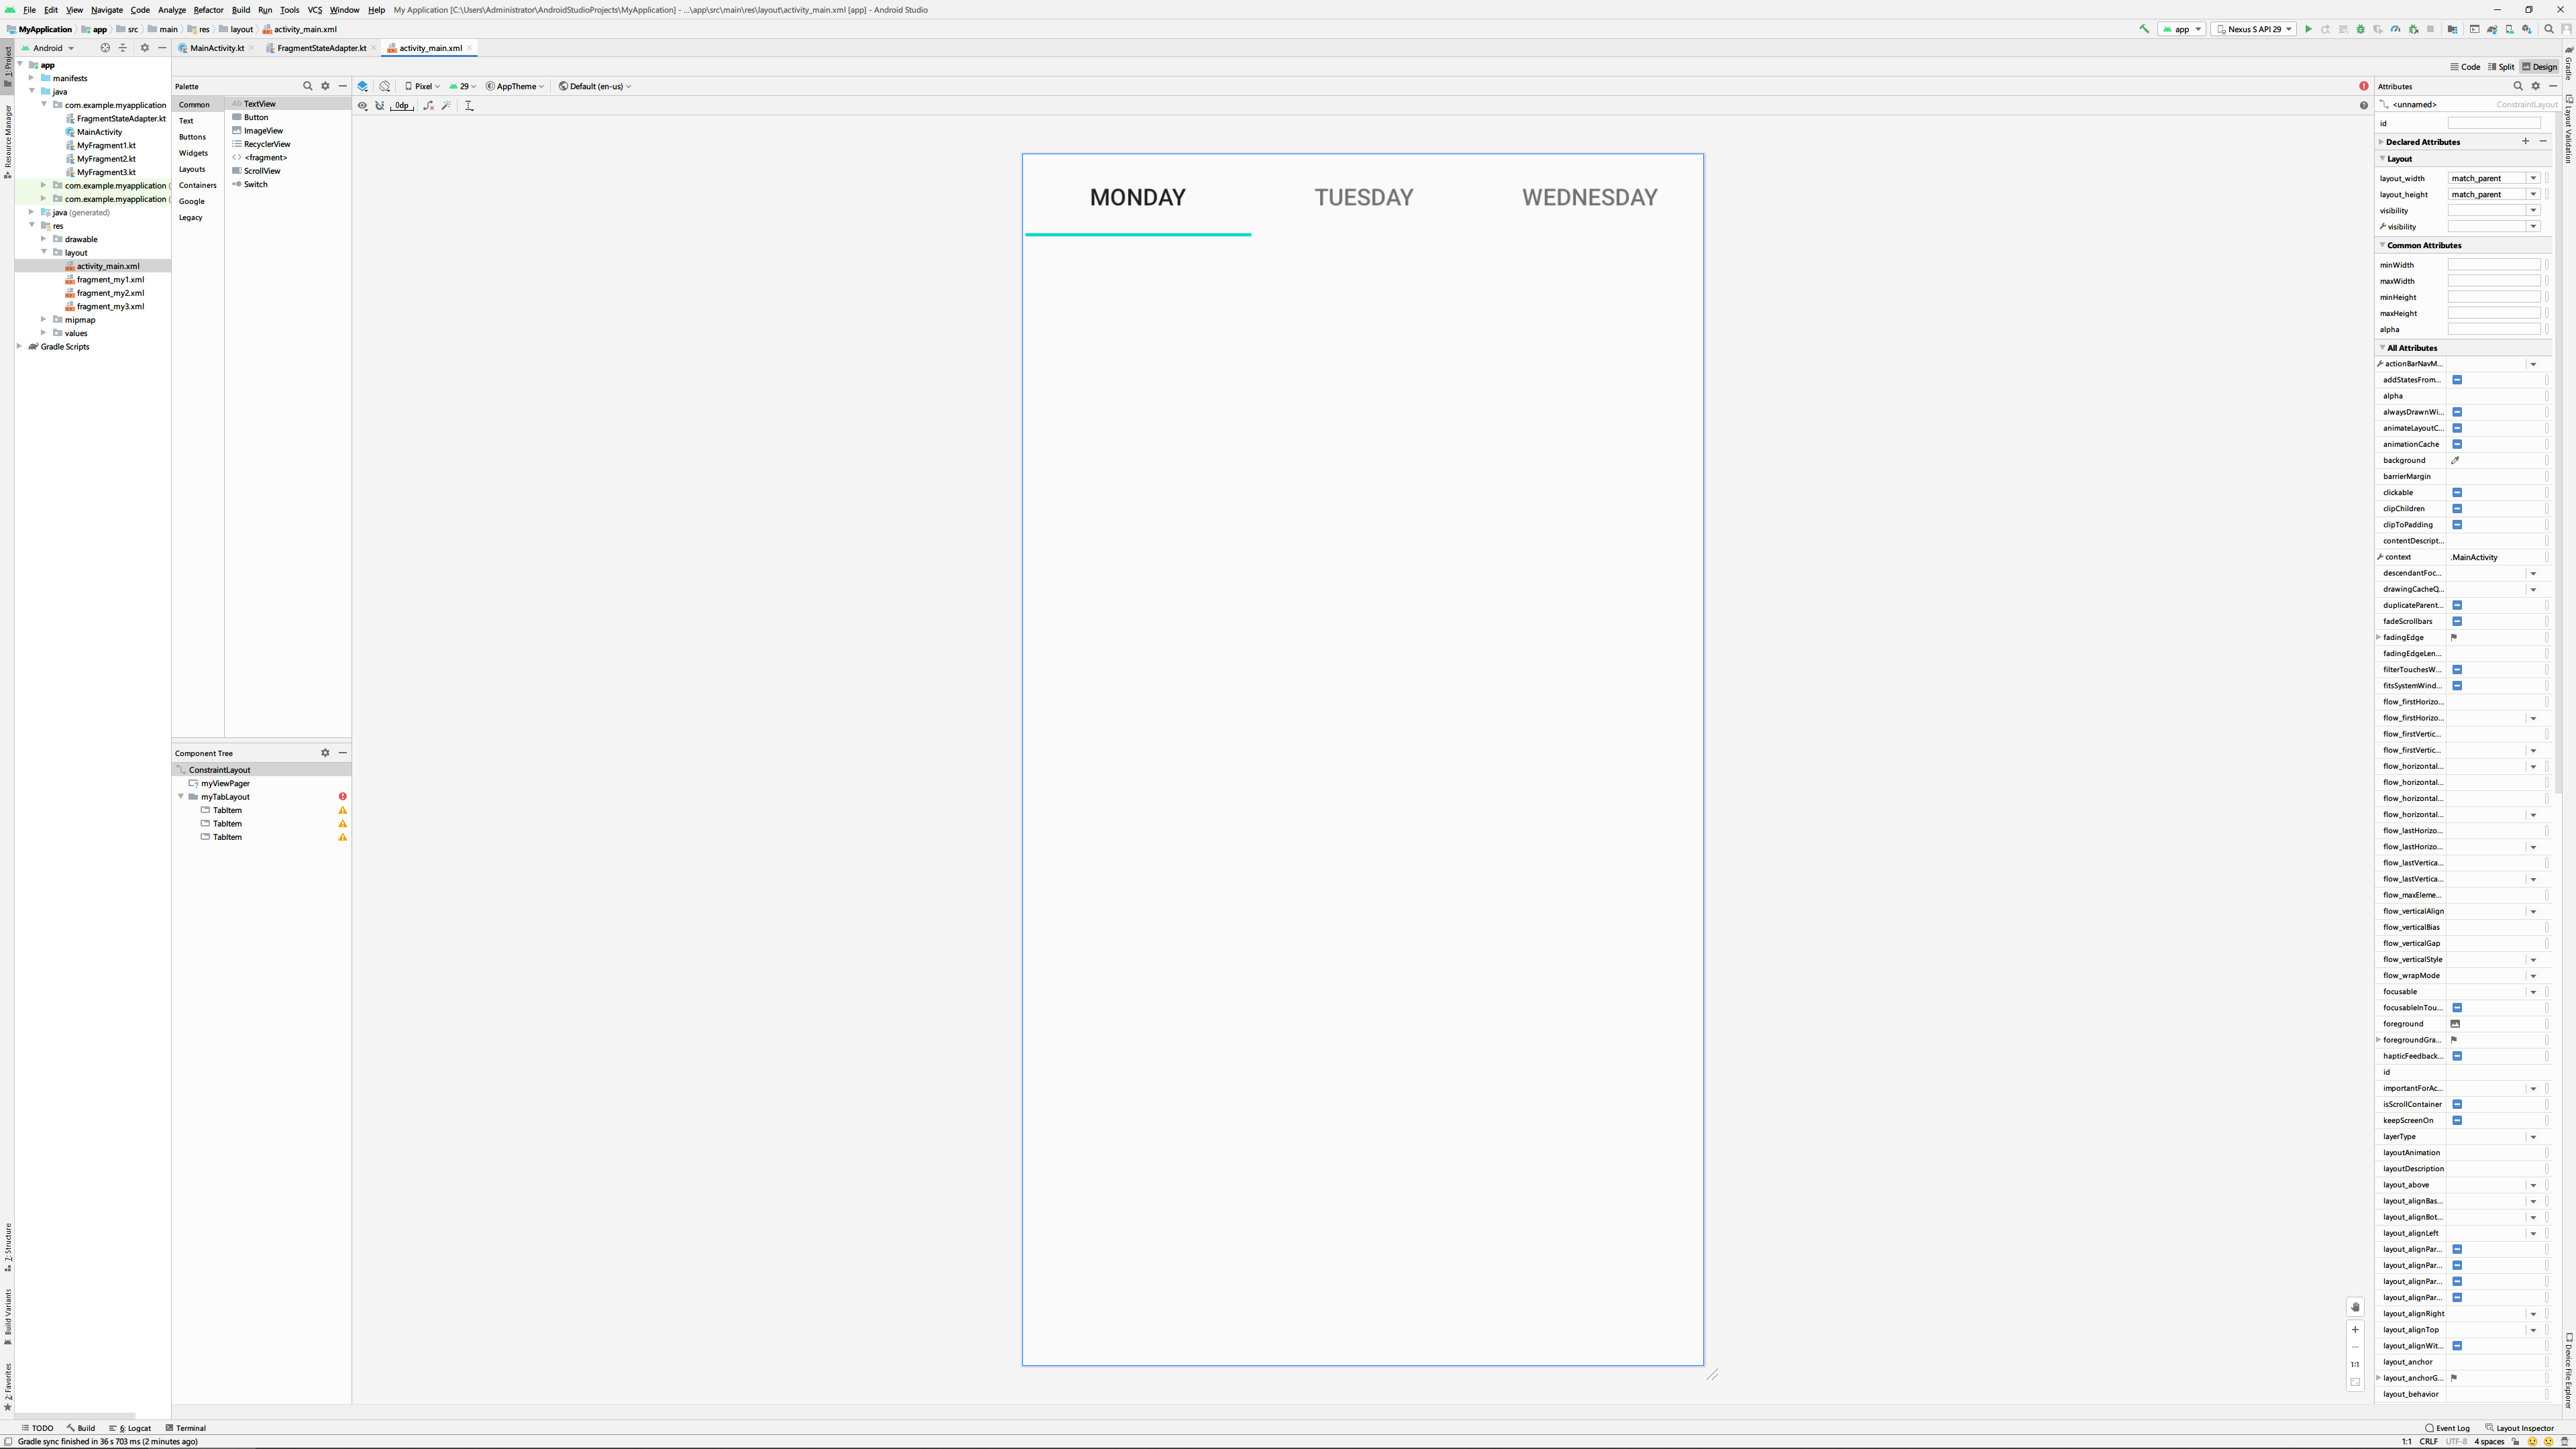Image resolution: width=2576 pixels, height=1449 pixels.
Task: Click the id input field in Attributes
Action: tap(2493, 123)
